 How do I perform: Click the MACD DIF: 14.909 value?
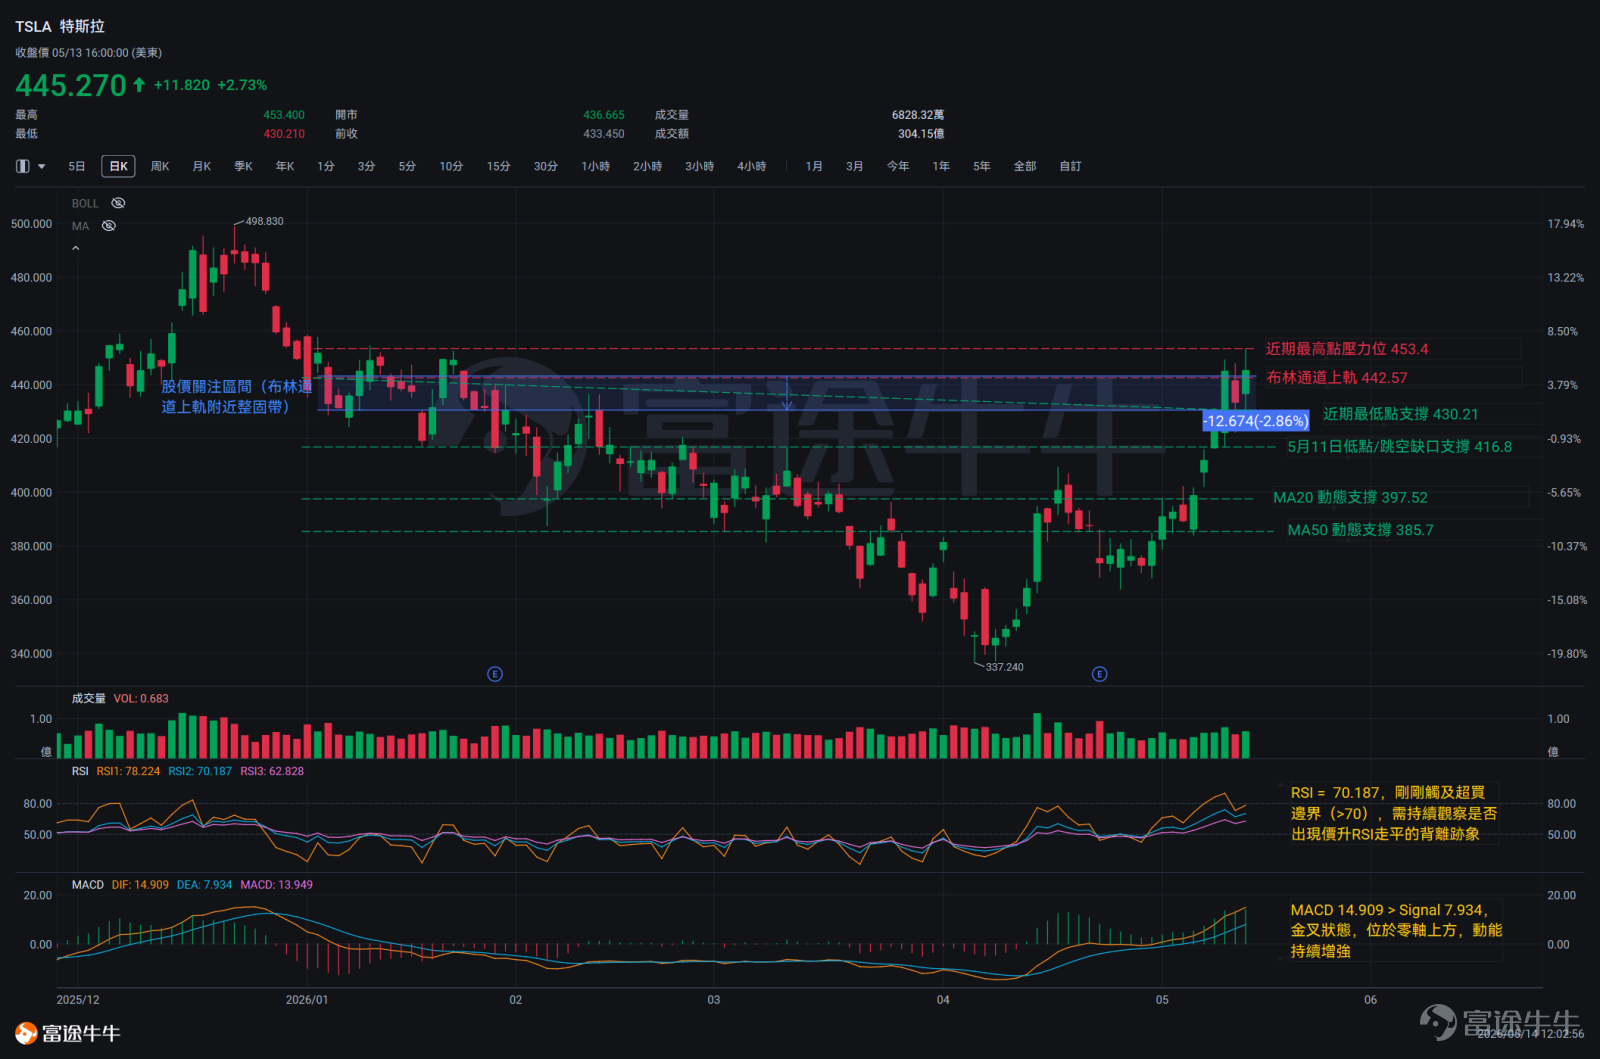click(140, 885)
